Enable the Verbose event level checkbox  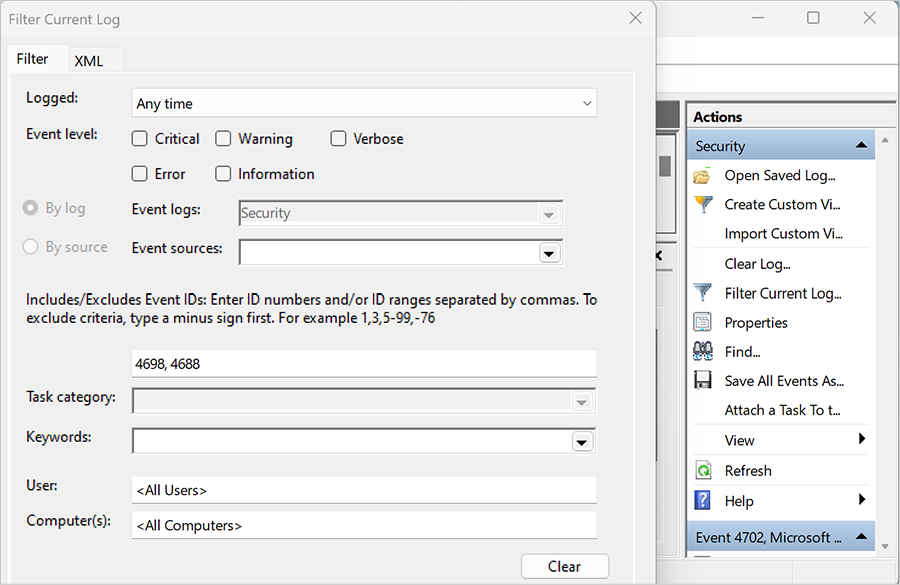coord(338,138)
